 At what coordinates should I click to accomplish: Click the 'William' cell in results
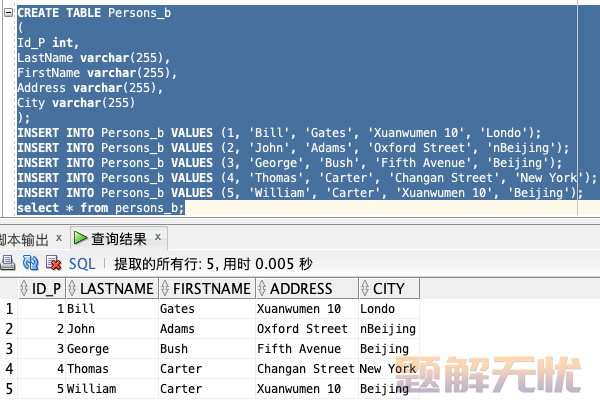click(x=112, y=388)
